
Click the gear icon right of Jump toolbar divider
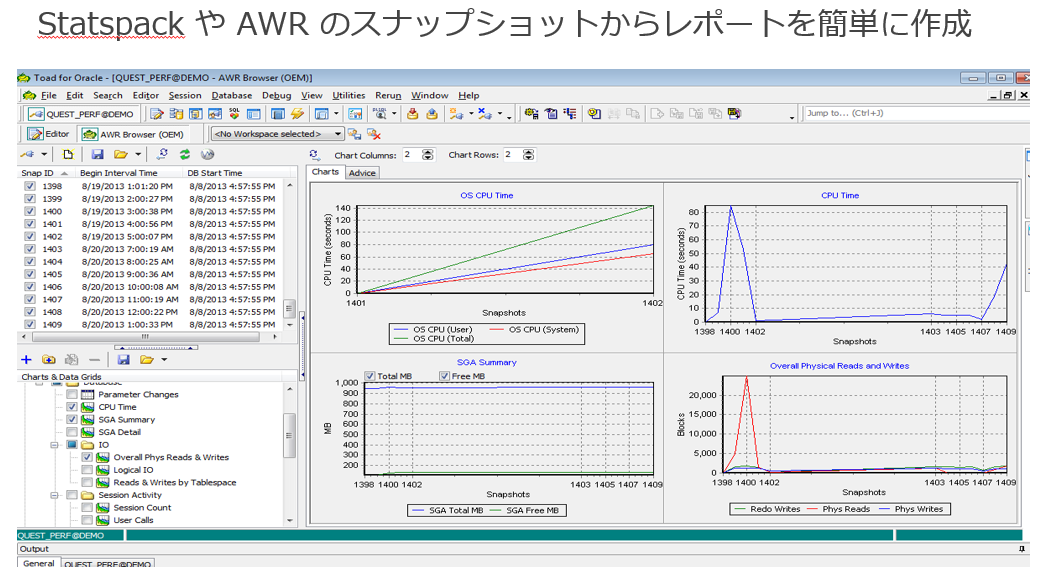click(x=532, y=114)
